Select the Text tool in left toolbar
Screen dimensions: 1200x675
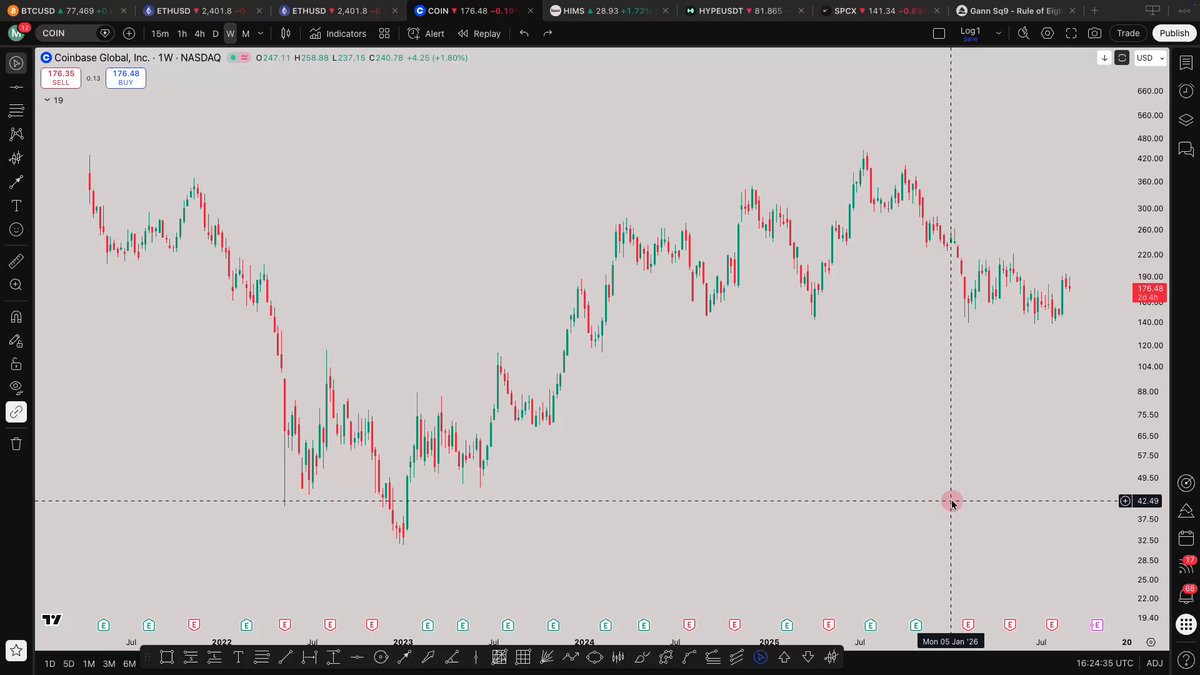[x=16, y=205]
